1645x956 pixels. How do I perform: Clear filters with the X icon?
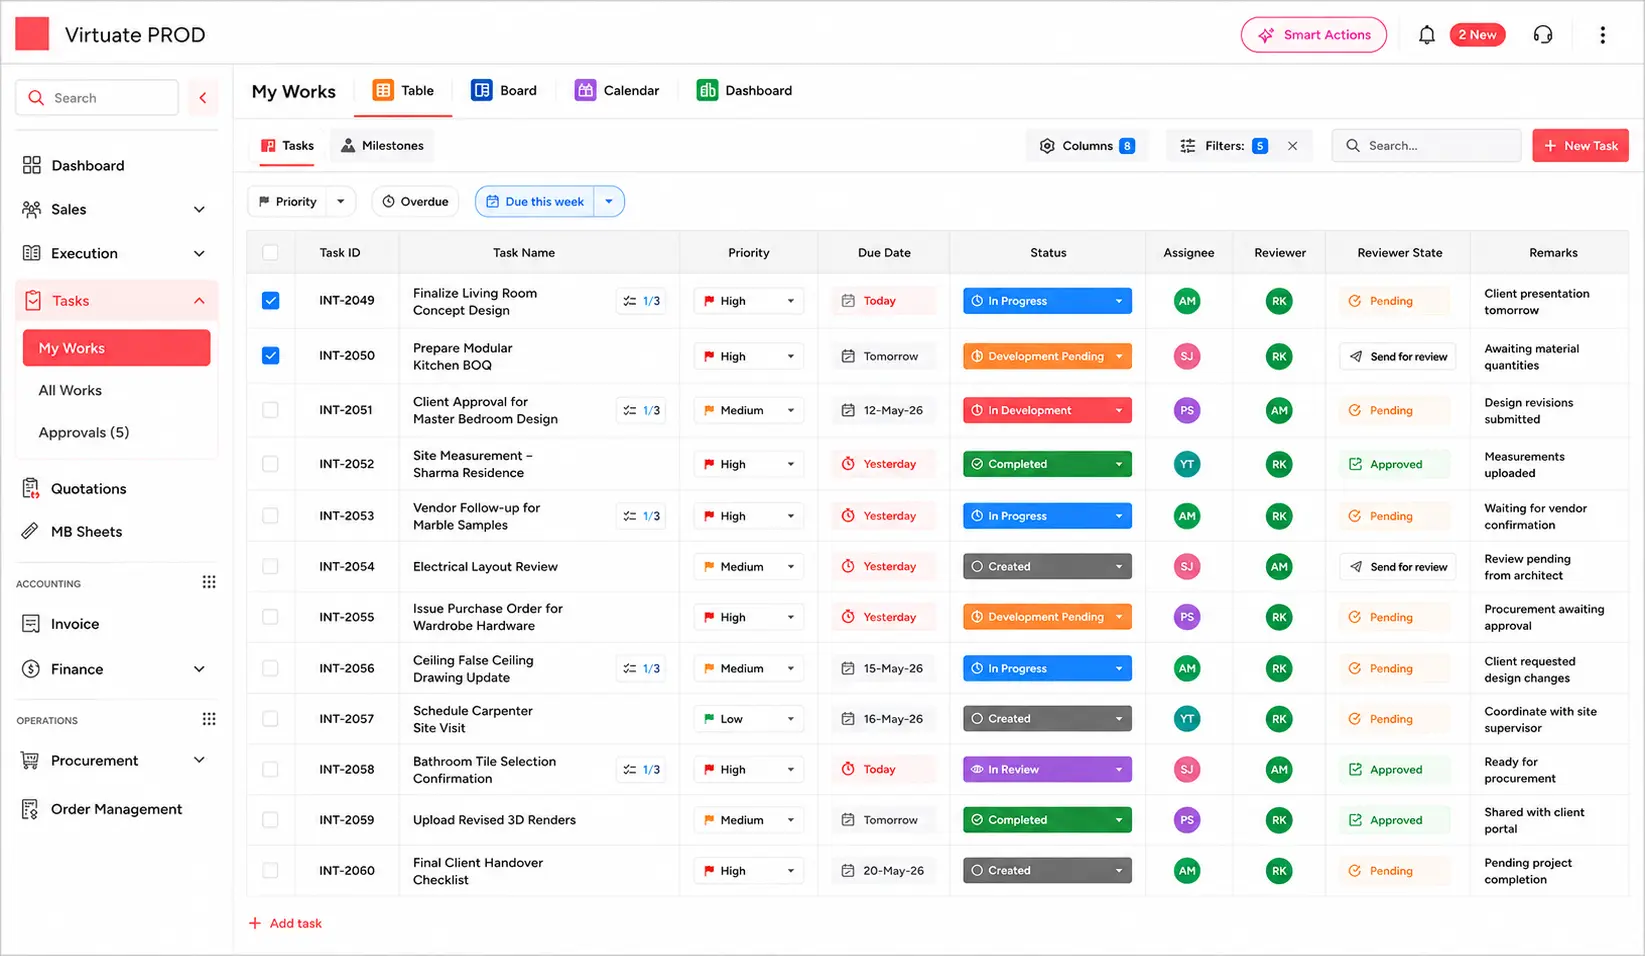(1292, 146)
